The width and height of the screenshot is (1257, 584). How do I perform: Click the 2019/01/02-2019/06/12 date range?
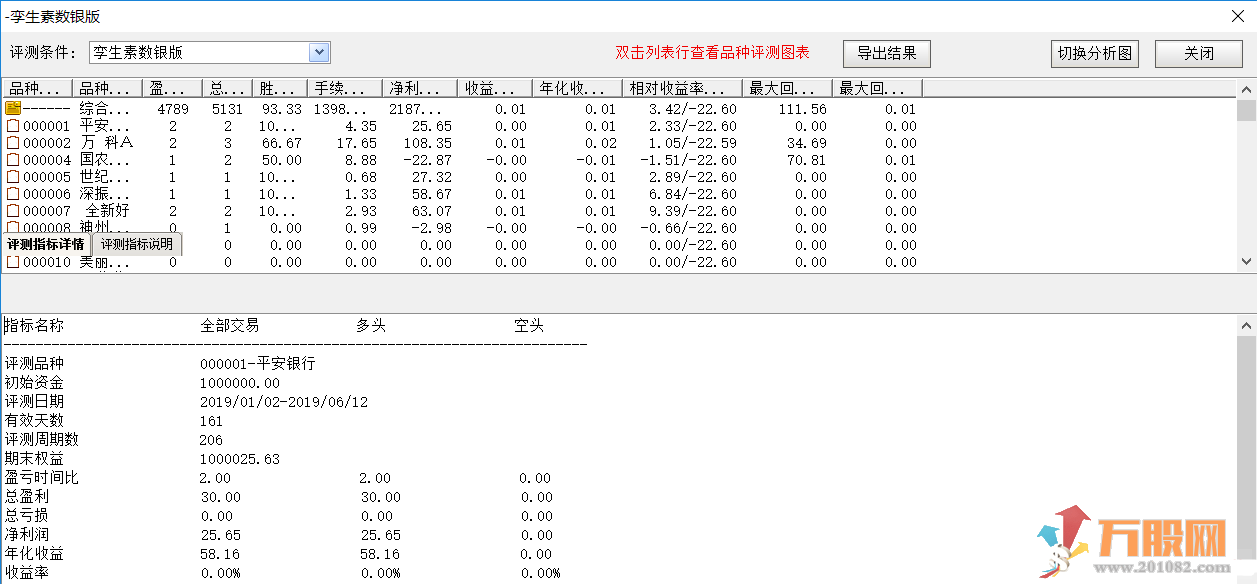[284, 402]
